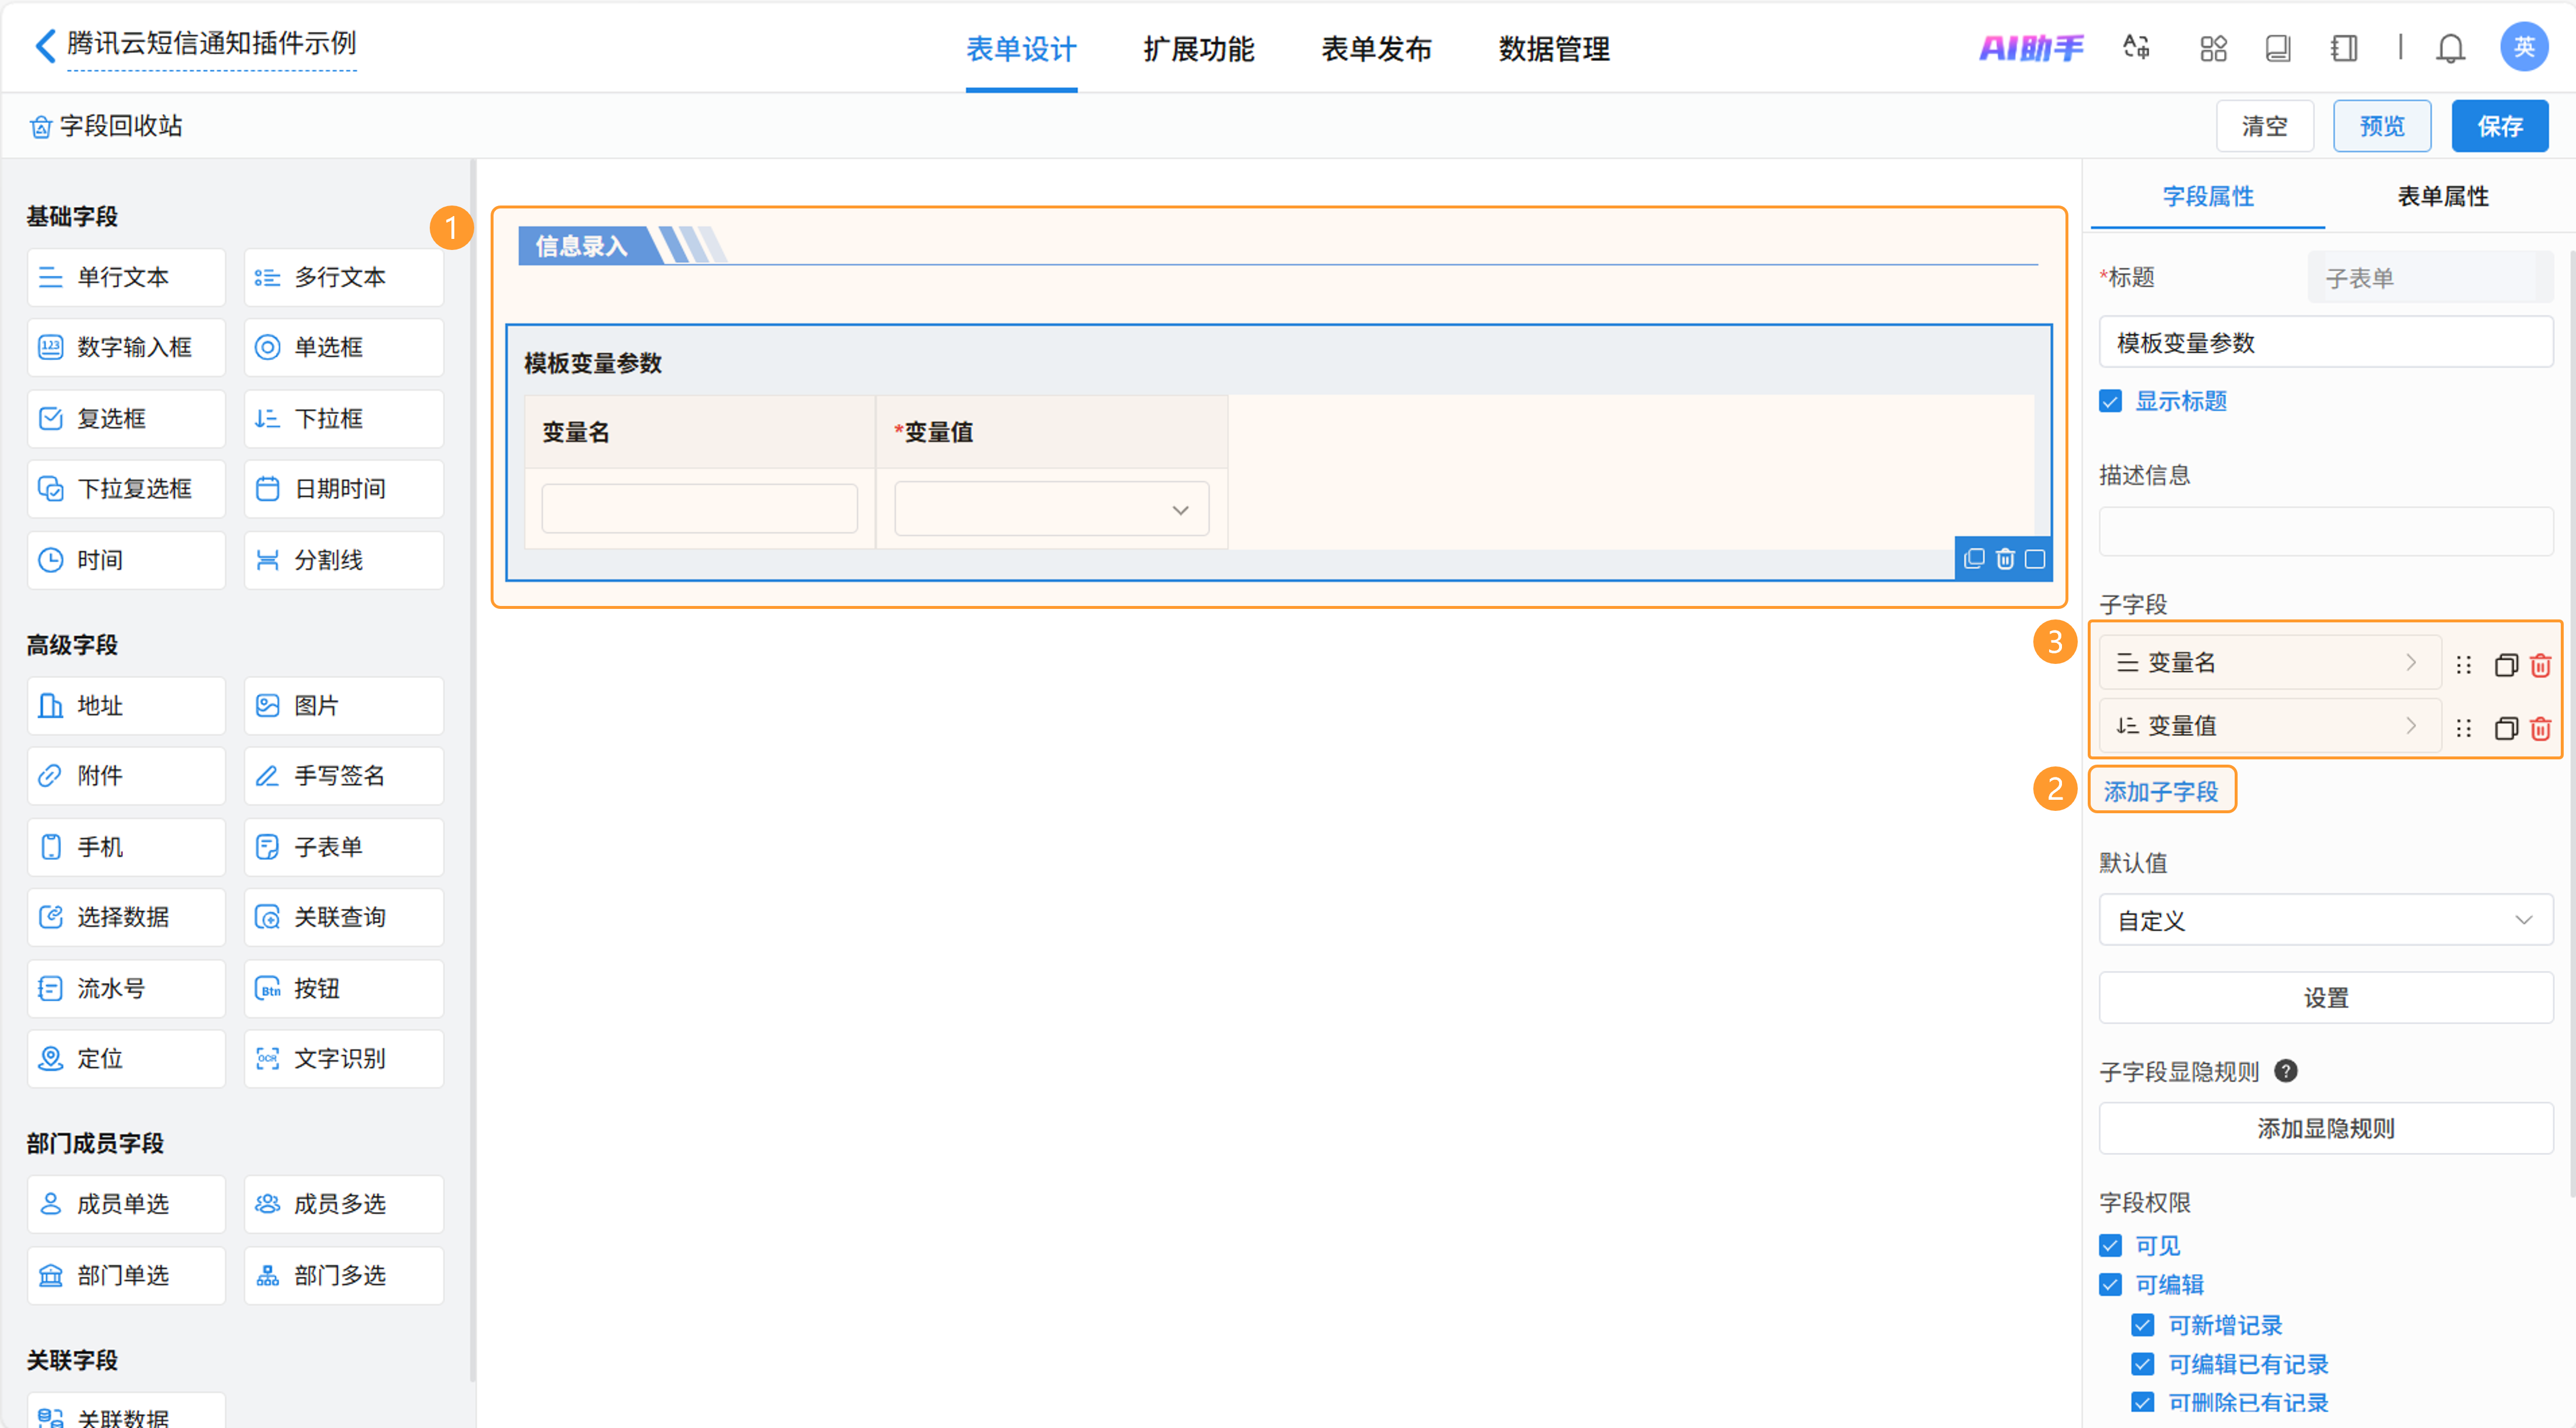Click the translate language icon in header
The width and height of the screenshot is (2576, 1428).
[2136, 48]
